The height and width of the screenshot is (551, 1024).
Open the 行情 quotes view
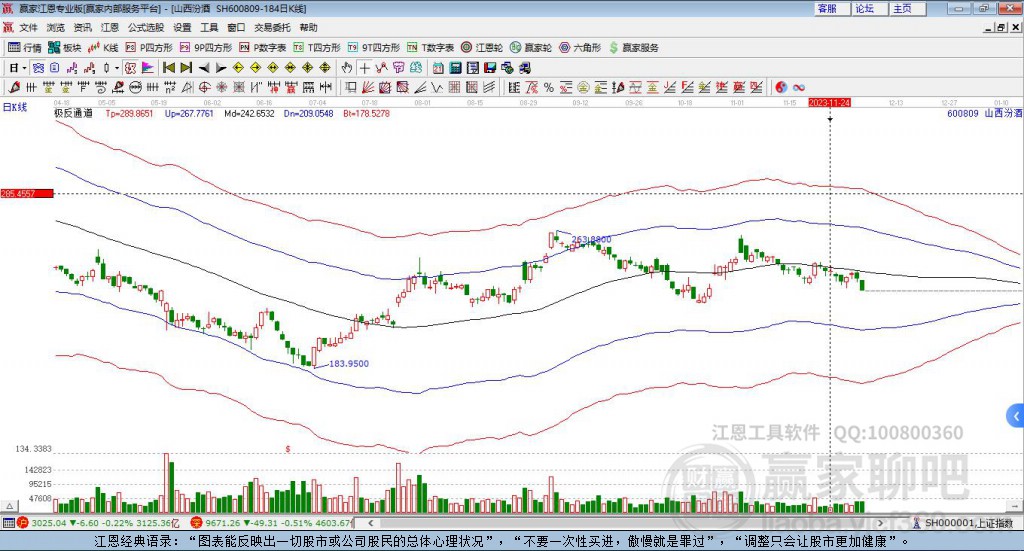pos(25,48)
